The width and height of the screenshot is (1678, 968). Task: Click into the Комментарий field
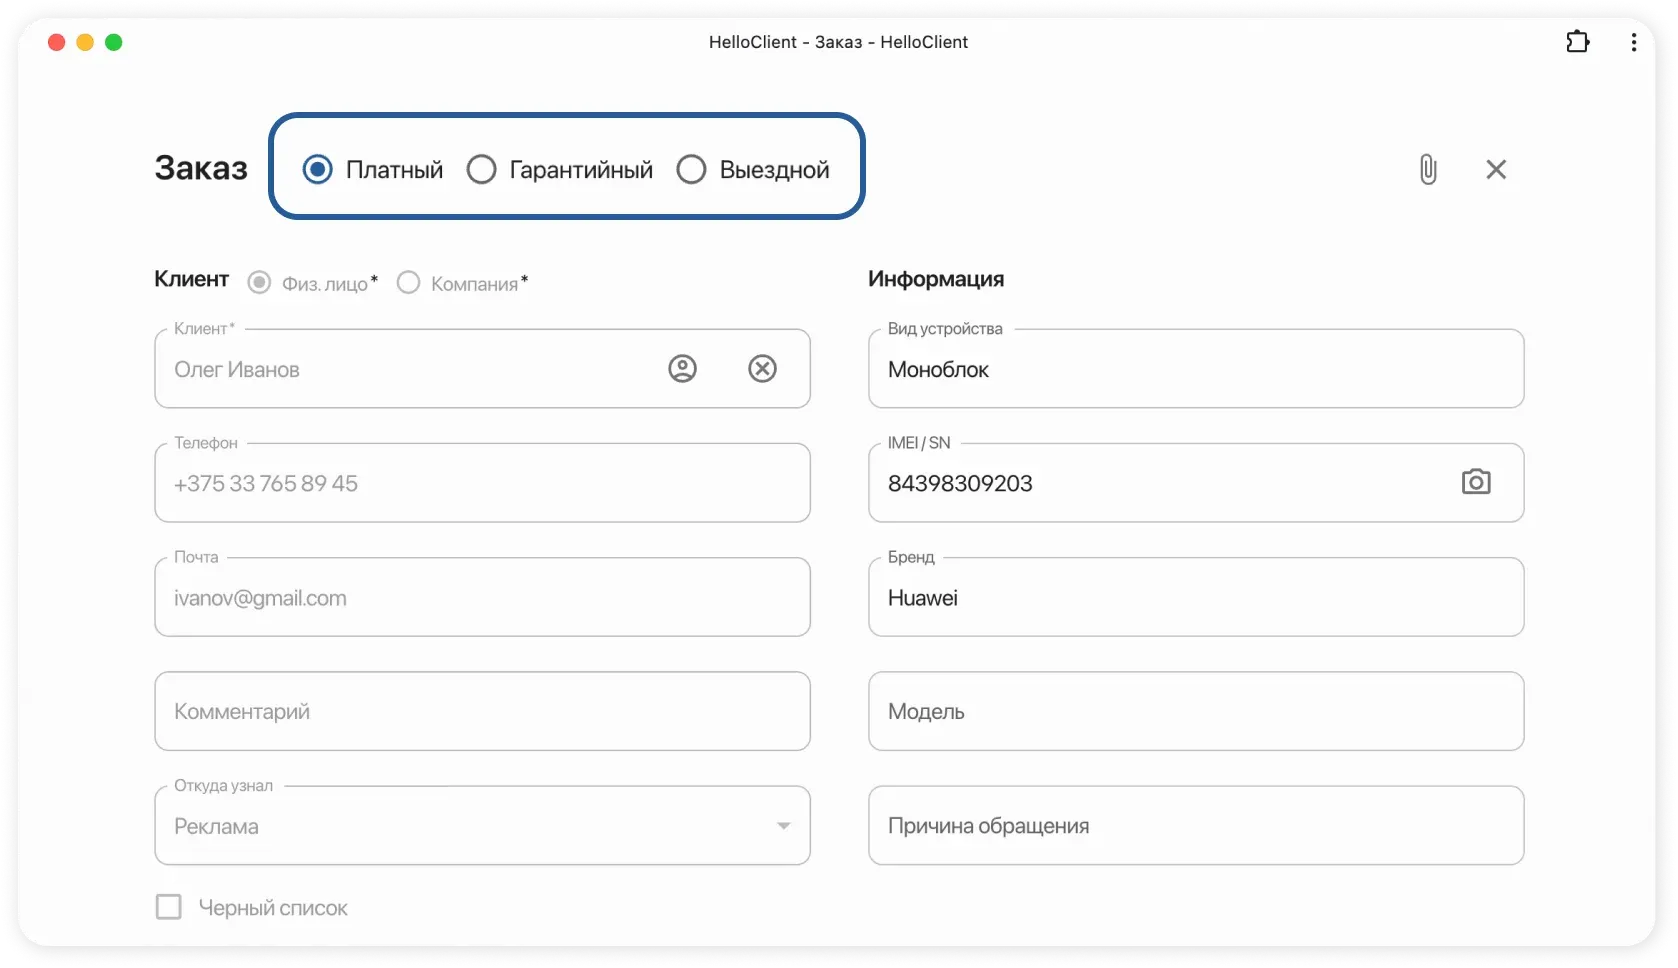[x=482, y=711]
